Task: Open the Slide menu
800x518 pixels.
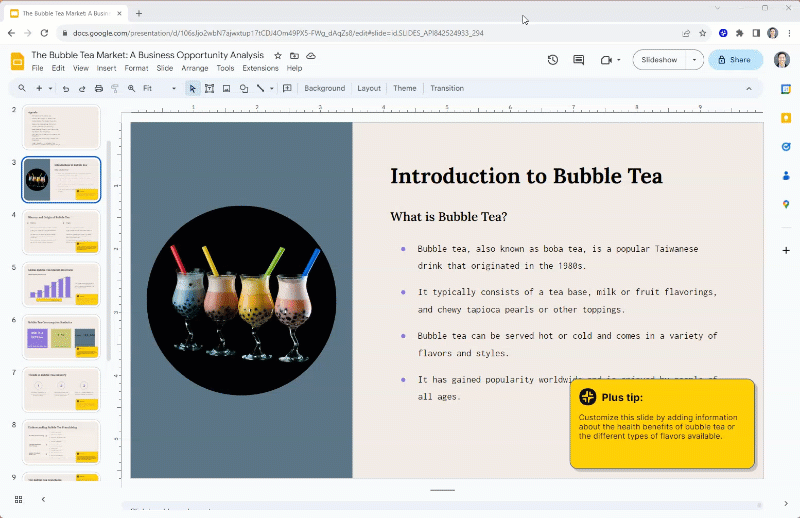Action: 165,68
